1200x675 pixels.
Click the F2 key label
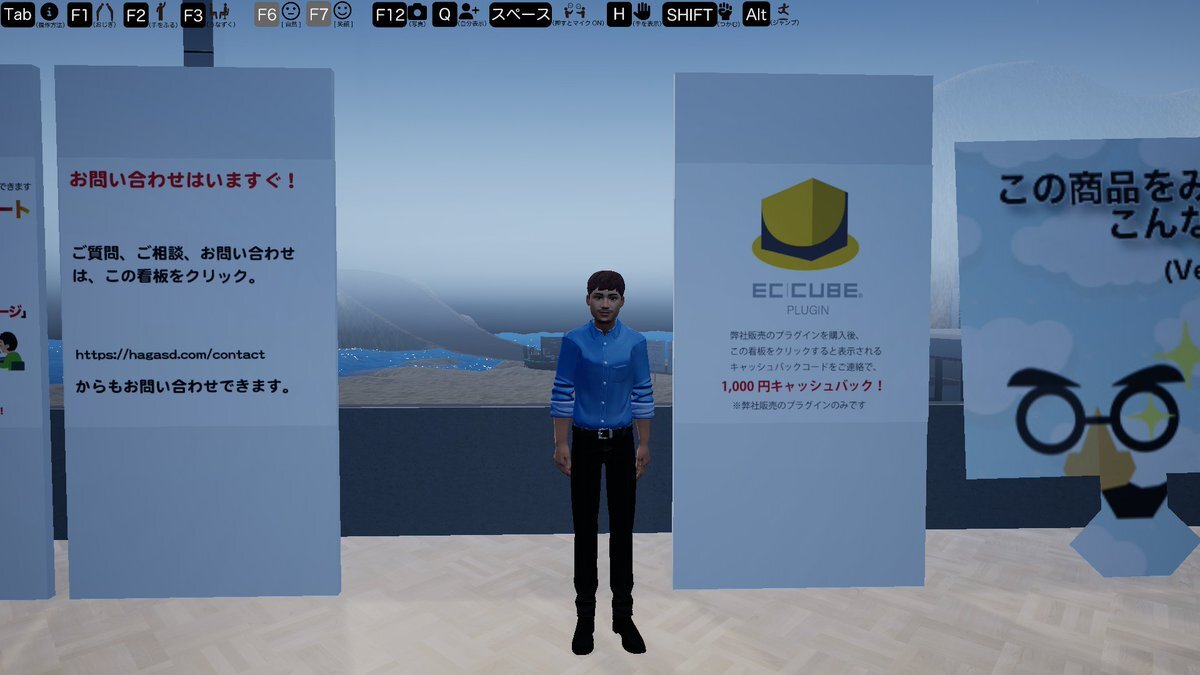136,14
